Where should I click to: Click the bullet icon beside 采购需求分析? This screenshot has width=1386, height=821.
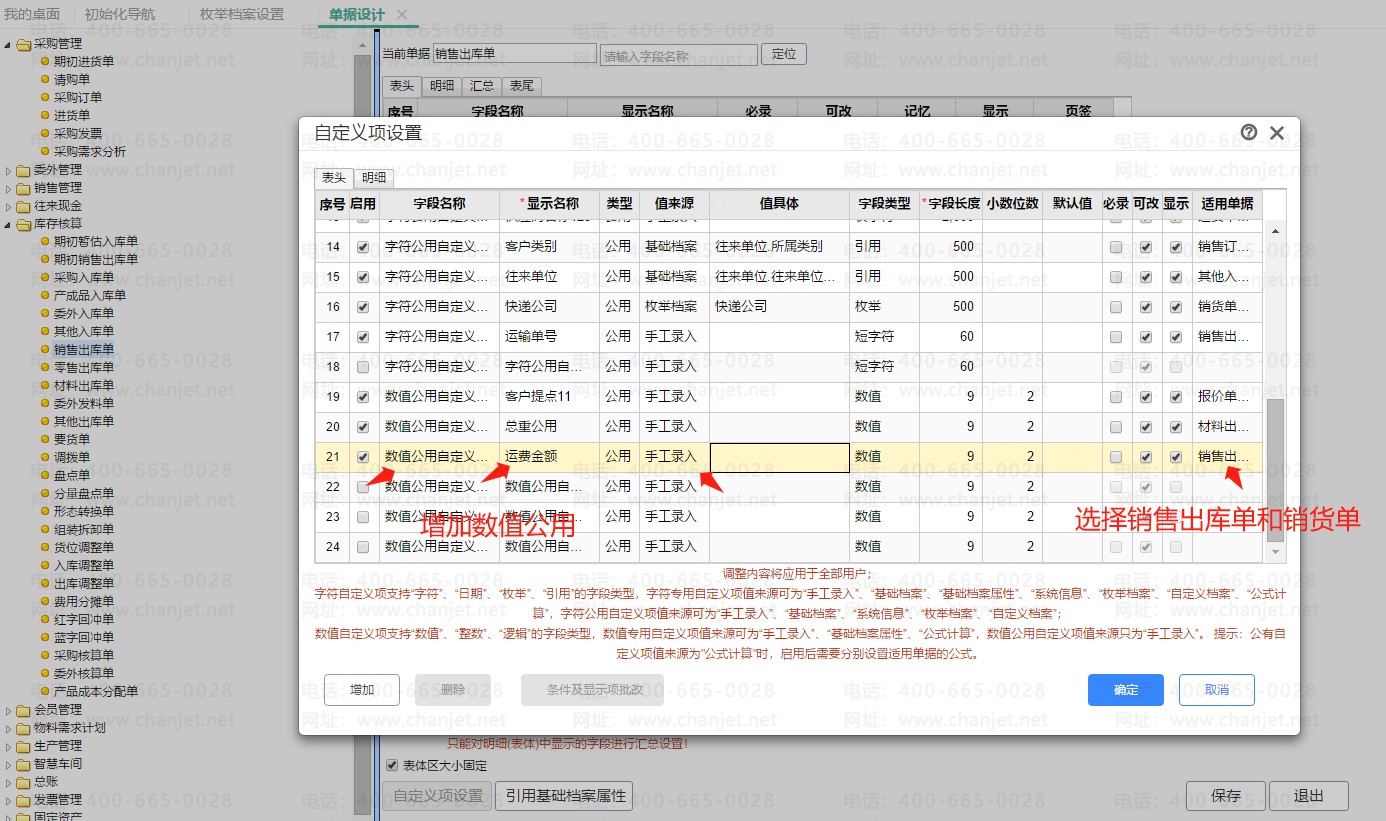[44, 152]
